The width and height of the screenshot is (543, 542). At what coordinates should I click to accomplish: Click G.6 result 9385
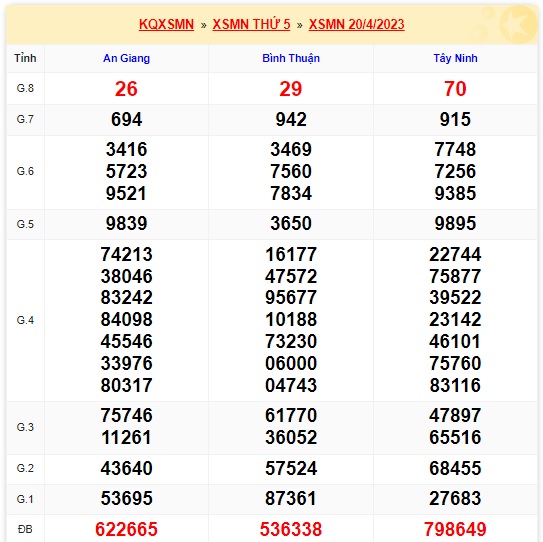tap(455, 193)
